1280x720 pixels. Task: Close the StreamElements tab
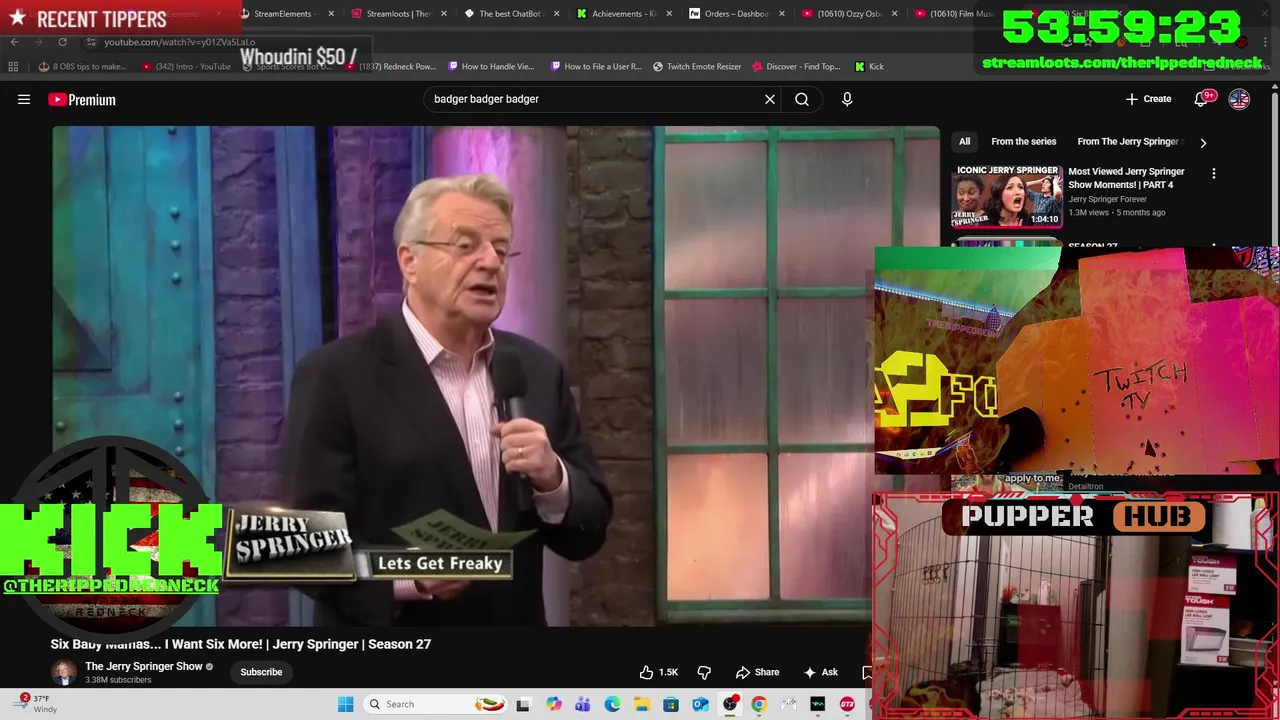[x=331, y=14]
